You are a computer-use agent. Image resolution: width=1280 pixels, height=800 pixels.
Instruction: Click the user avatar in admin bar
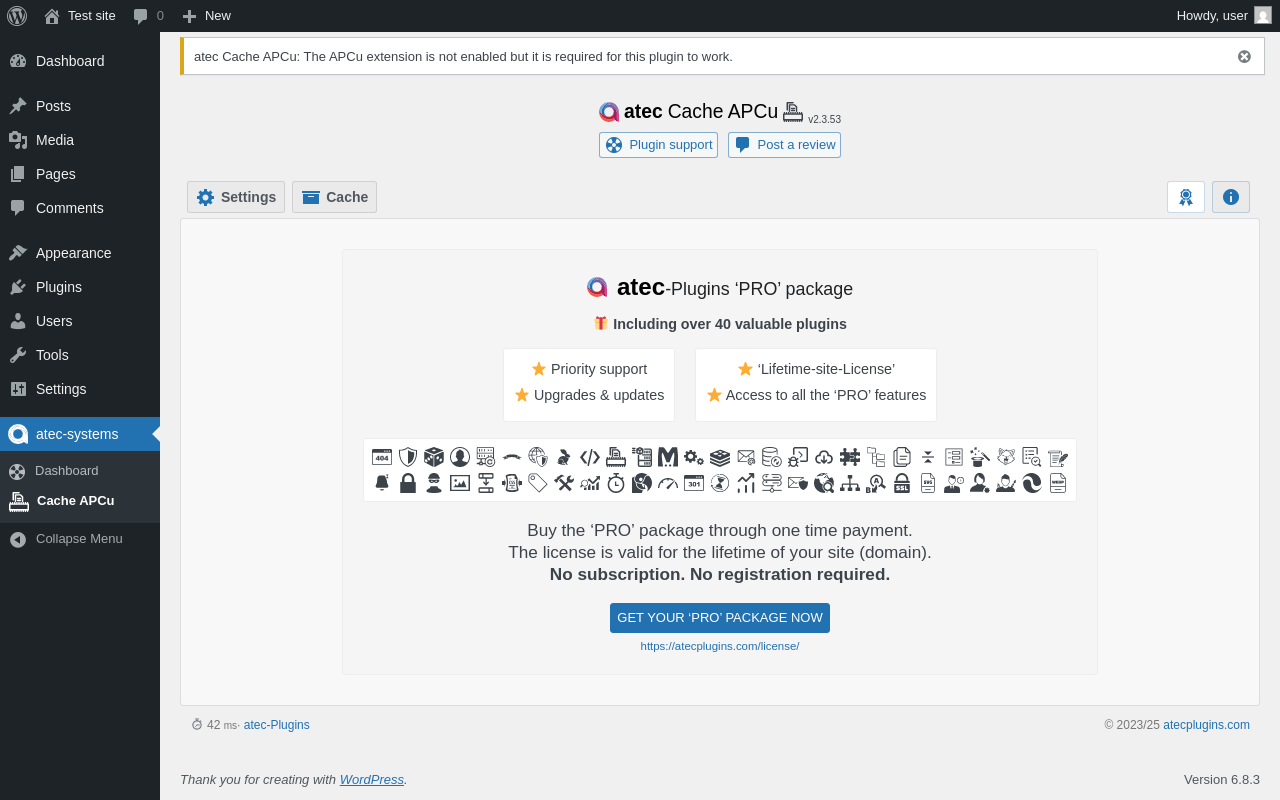[1263, 15]
